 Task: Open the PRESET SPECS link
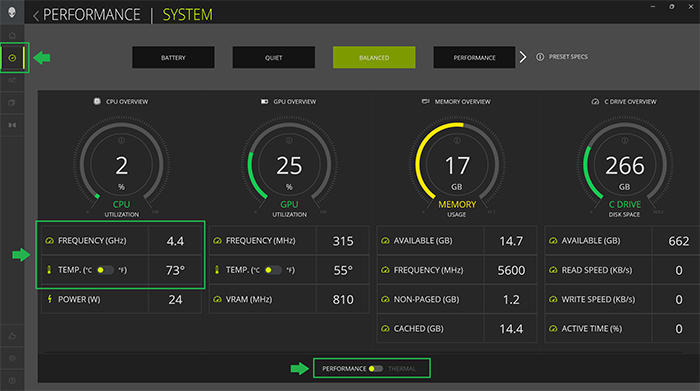[568, 57]
